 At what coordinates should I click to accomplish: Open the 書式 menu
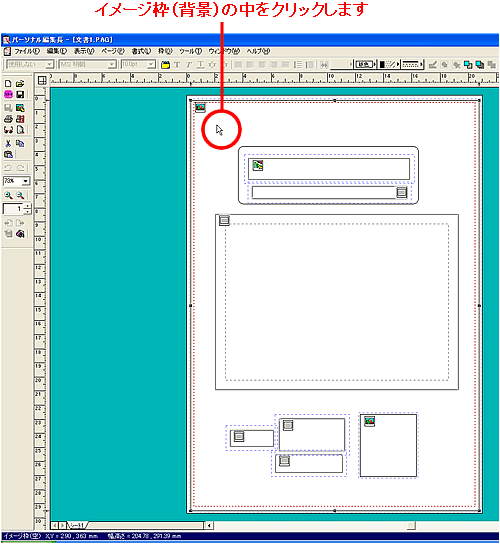coord(141,51)
